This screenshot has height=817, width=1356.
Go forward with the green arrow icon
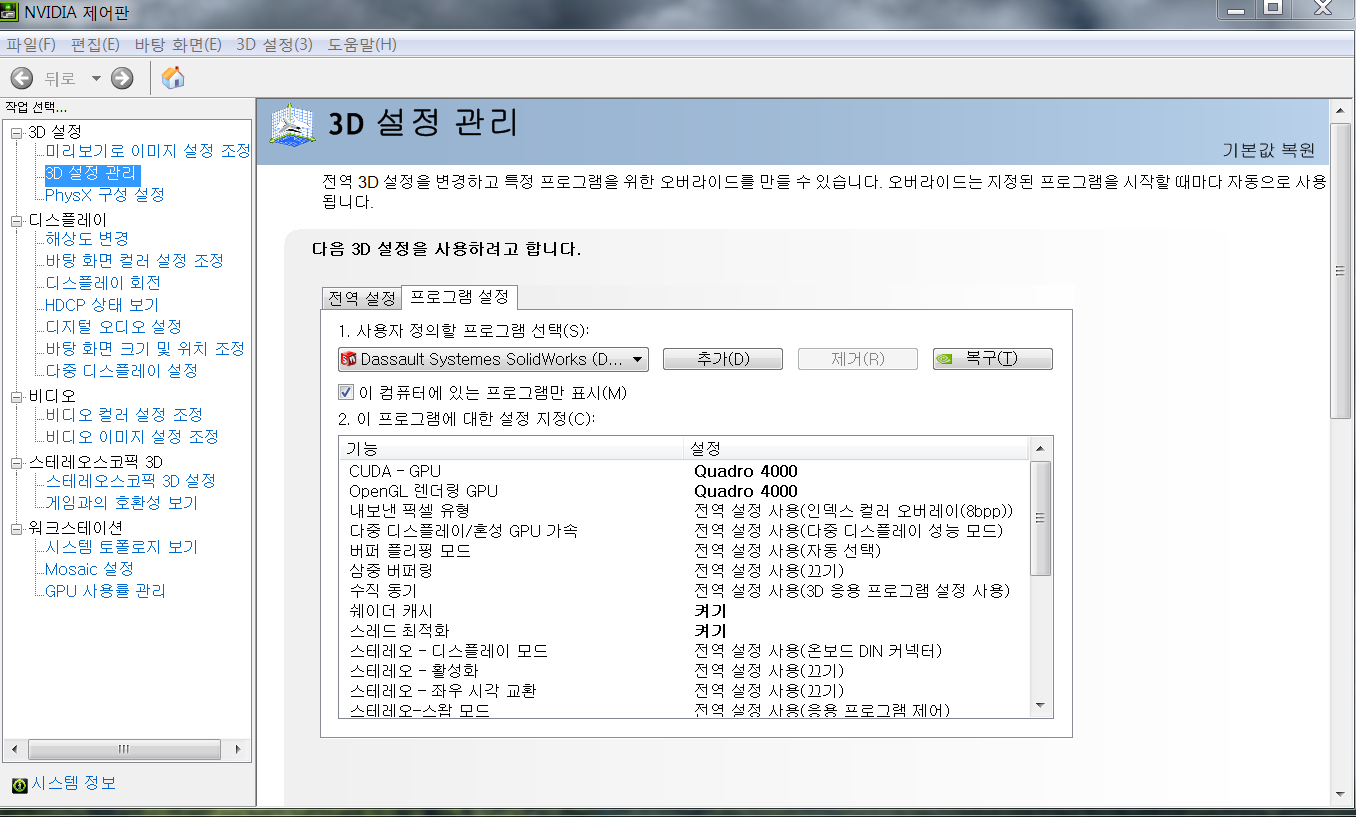coord(122,78)
